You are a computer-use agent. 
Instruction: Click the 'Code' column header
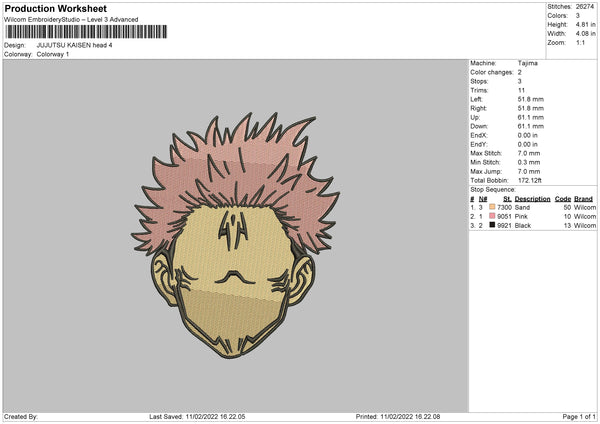point(563,199)
